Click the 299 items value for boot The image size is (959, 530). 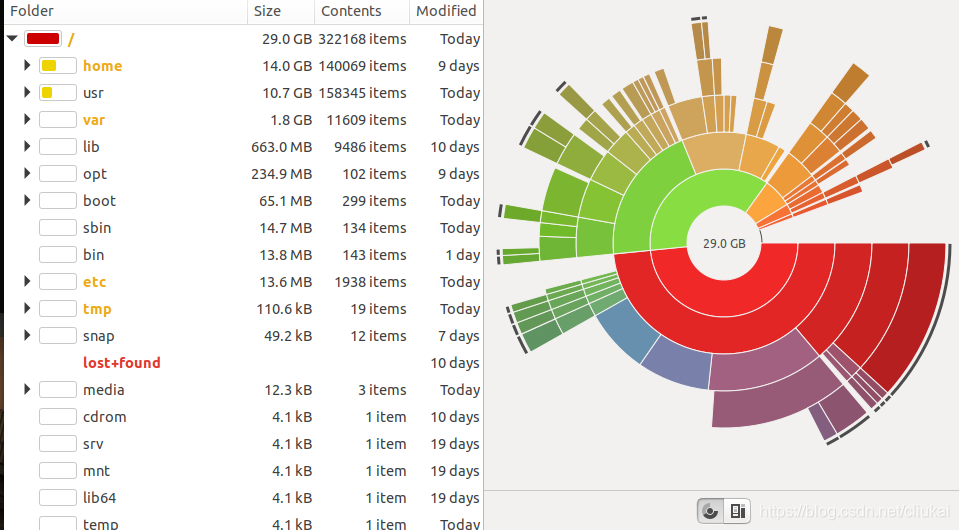[374, 201]
